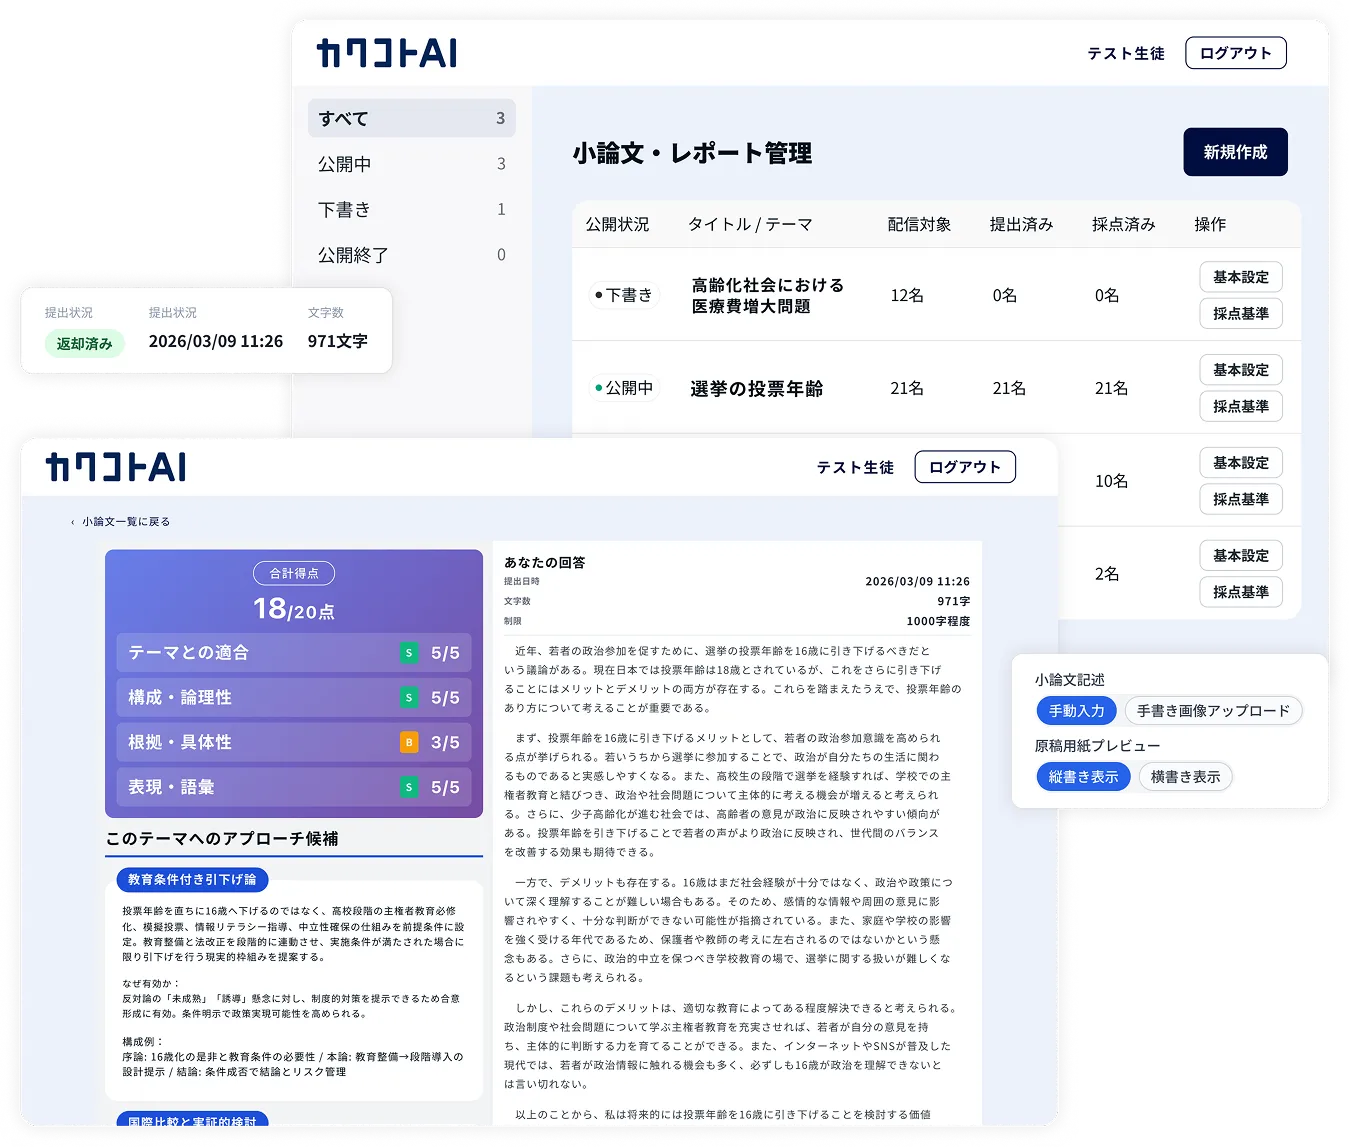Select the すべて filter in the sidebar

(x=412, y=118)
